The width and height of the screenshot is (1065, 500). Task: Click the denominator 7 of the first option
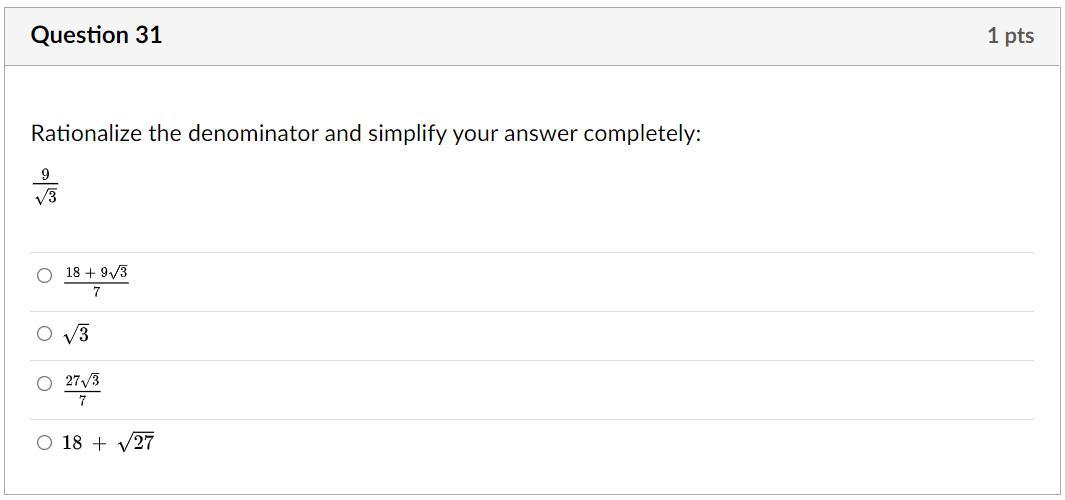(x=96, y=292)
